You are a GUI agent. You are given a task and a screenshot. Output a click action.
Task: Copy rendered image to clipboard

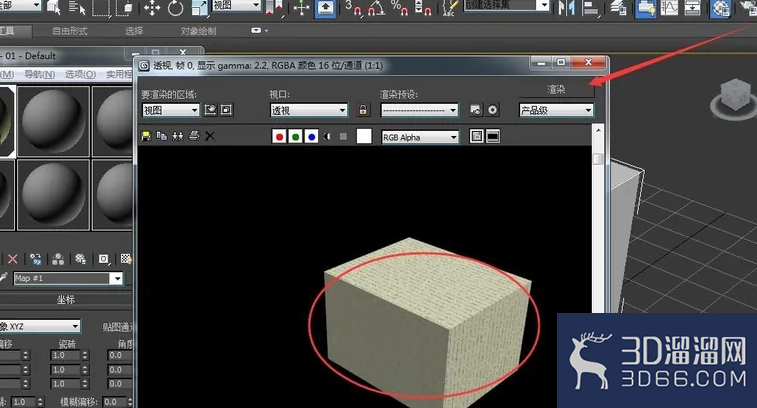coord(162,136)
